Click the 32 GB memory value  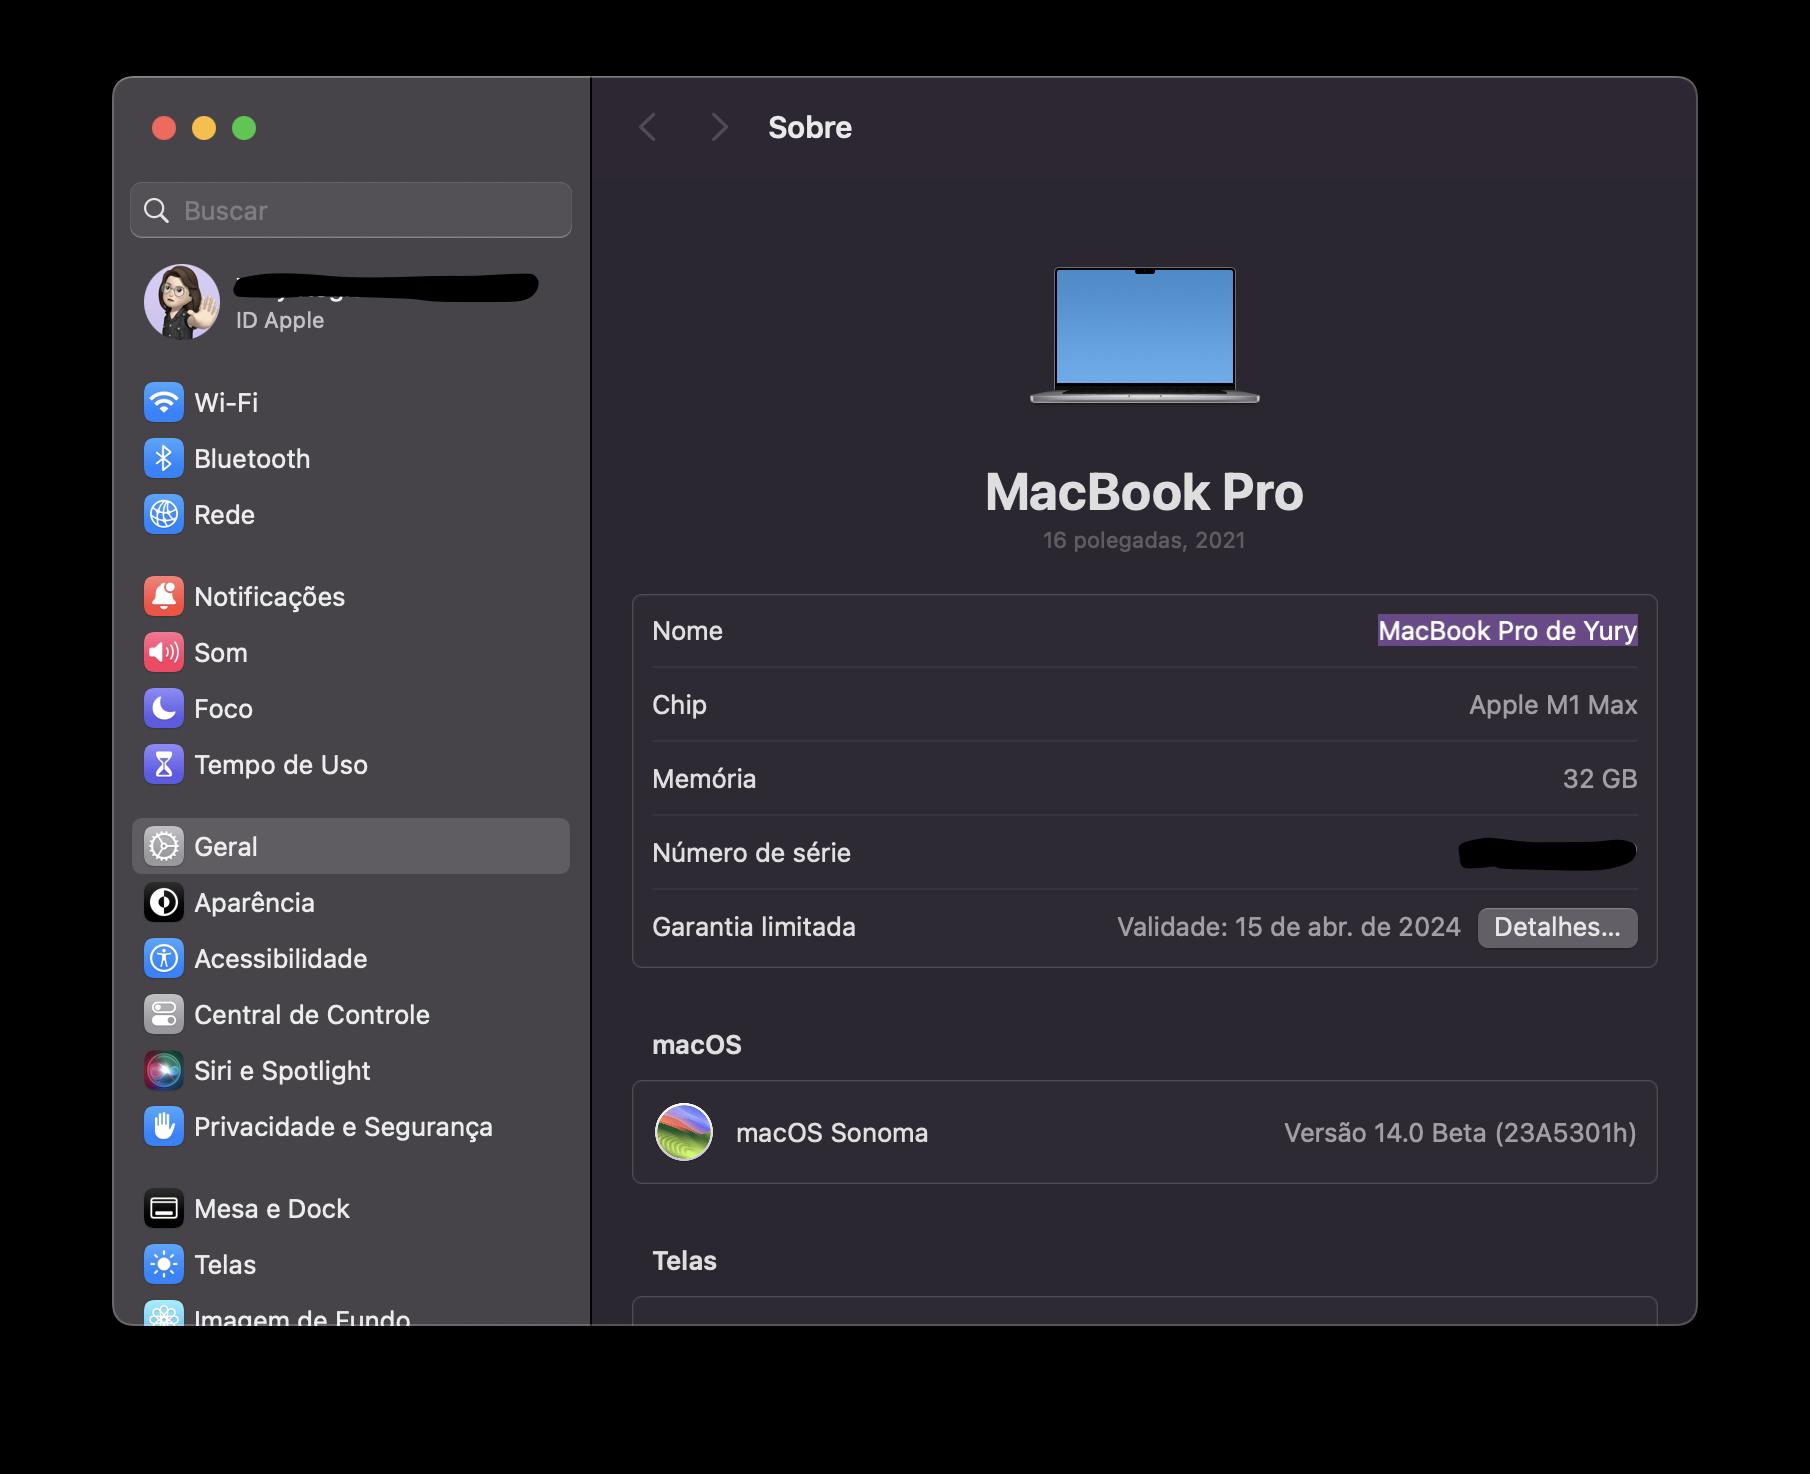click(1600, 779)
